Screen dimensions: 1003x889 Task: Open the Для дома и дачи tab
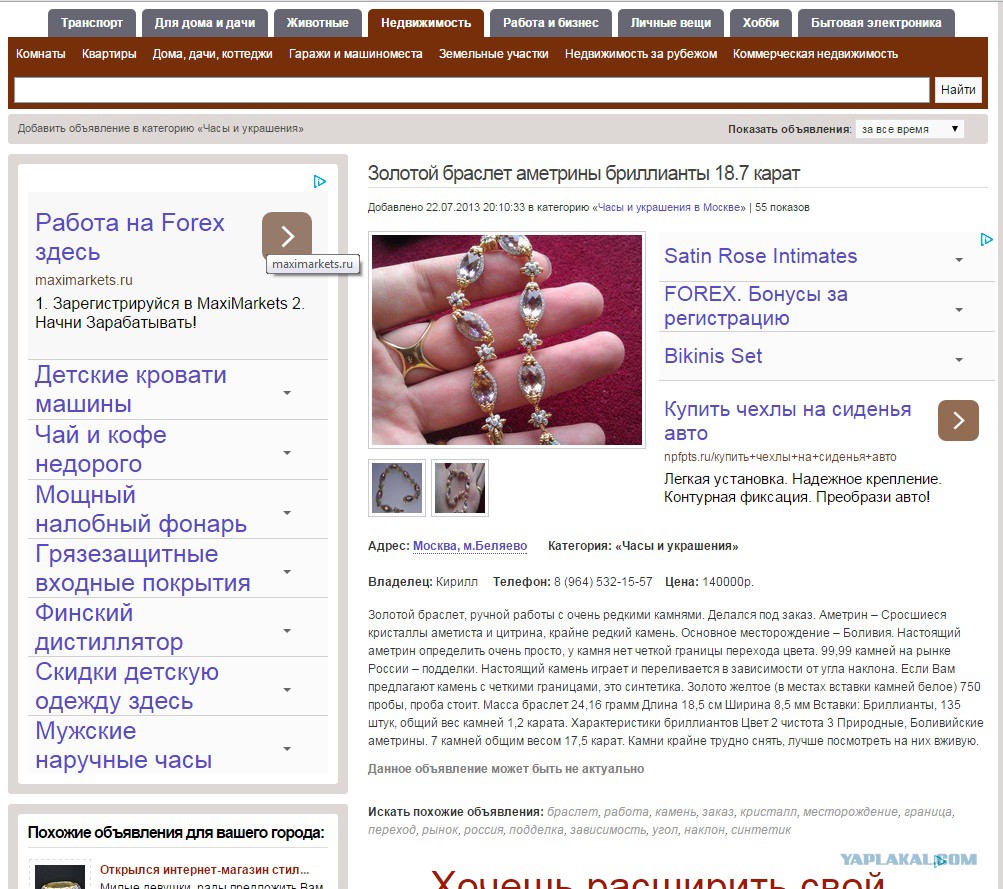pyautogui.click(x=205, y=23)
